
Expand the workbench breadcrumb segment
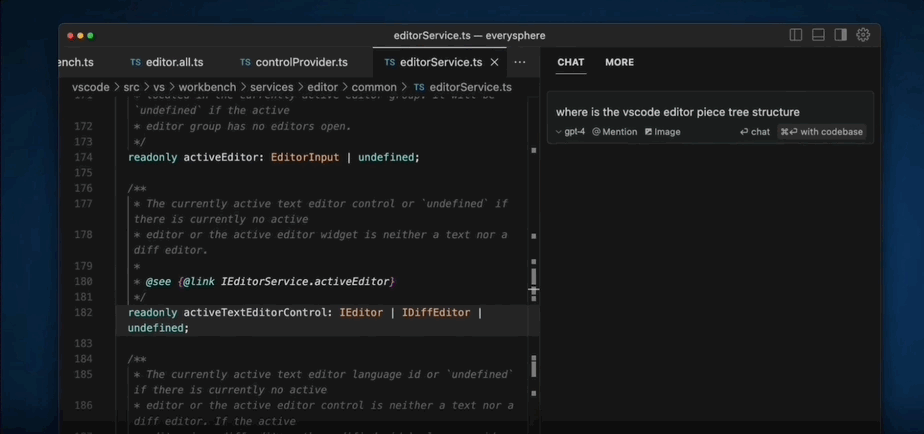coord(207,87)
